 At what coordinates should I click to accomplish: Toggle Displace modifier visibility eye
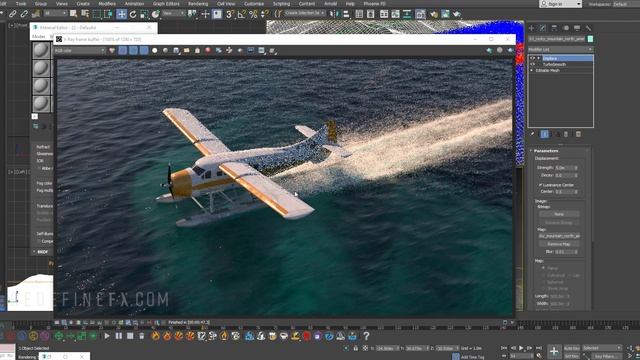pyautogui.click(x=532, y=58)
